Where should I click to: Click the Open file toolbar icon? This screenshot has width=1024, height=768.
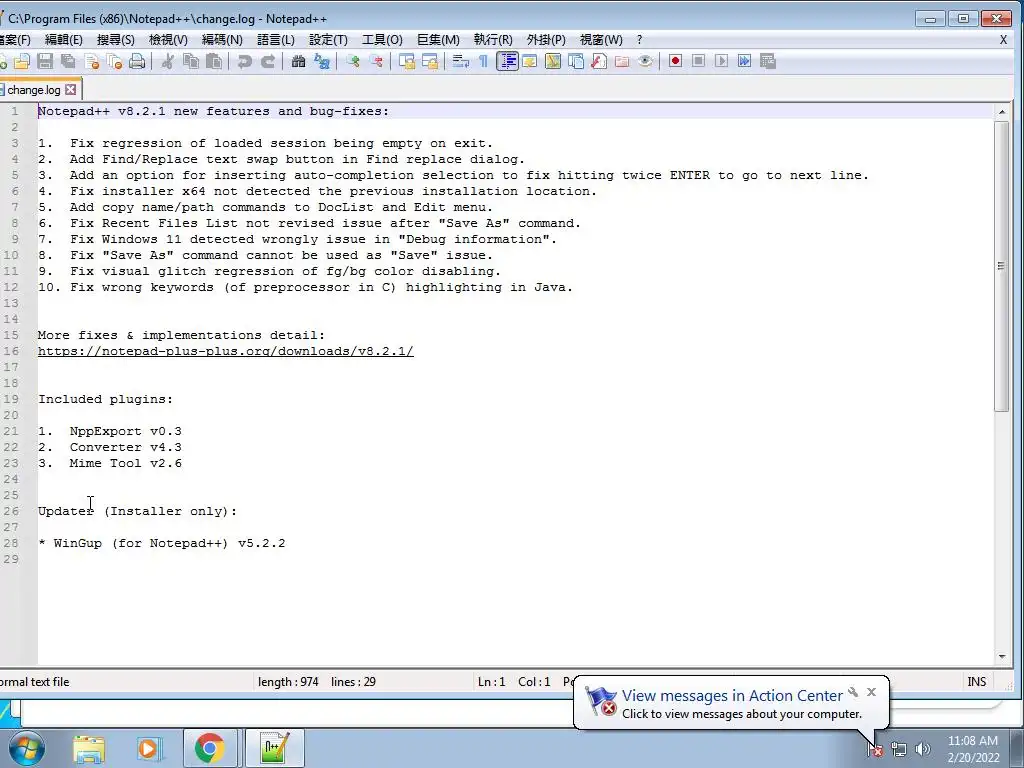coord(22,61)
